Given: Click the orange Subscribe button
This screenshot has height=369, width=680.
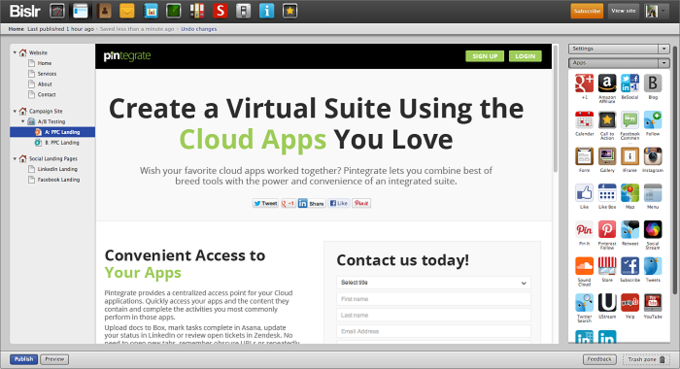Looking at the screenshot, I should [x=587, y=11].
